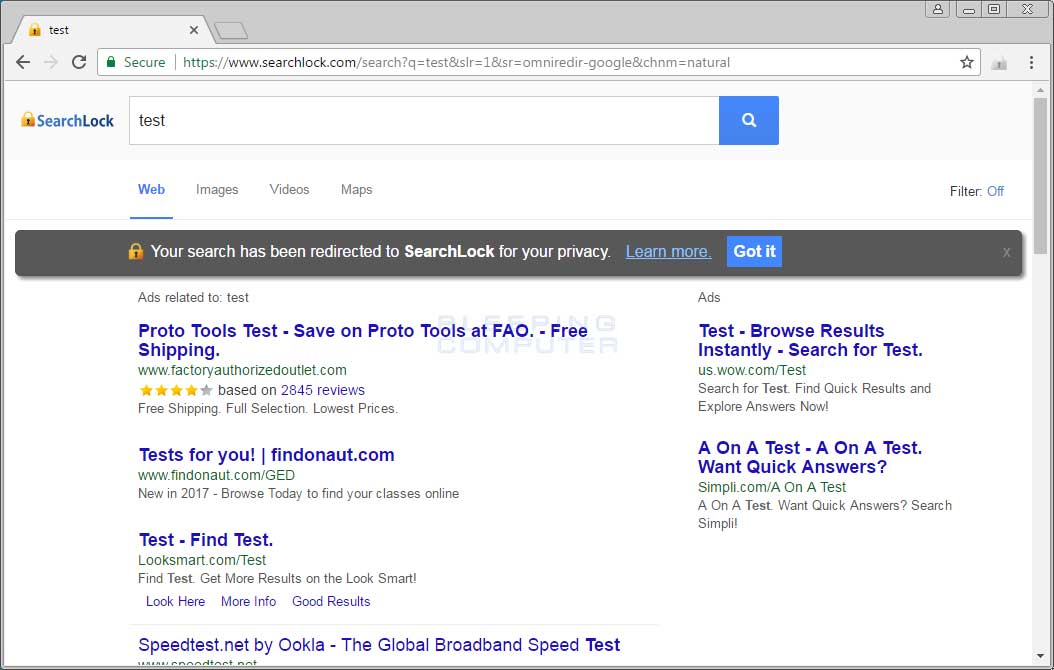This screenshot has width=1054, height=670.
Task: Click the blue magnifier search button
Action: (x=749, y=120)
